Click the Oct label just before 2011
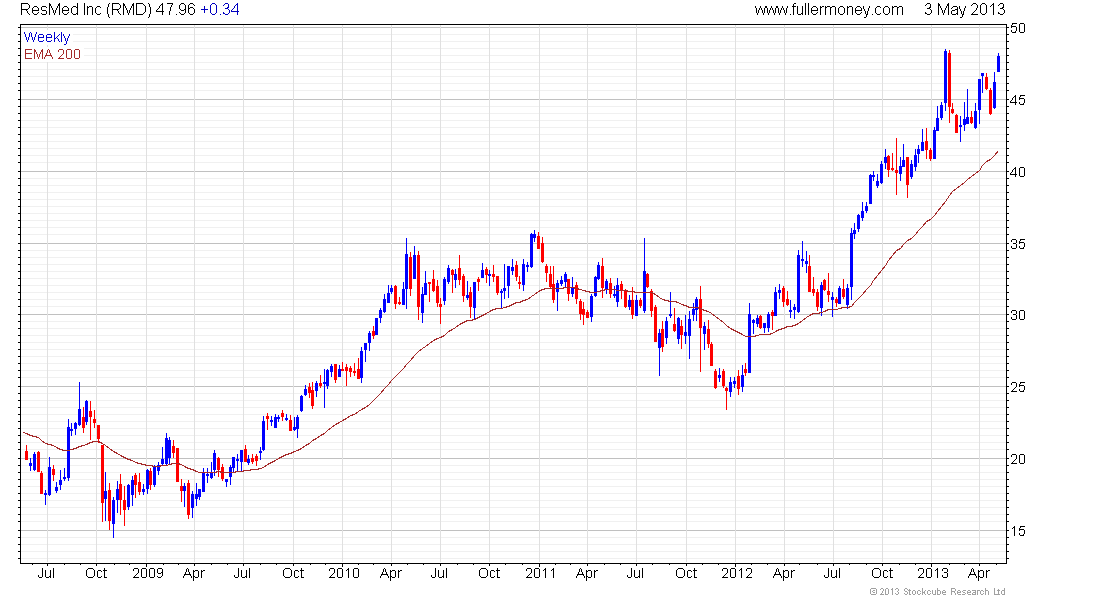1100x600 pixels. click(489, 573)
